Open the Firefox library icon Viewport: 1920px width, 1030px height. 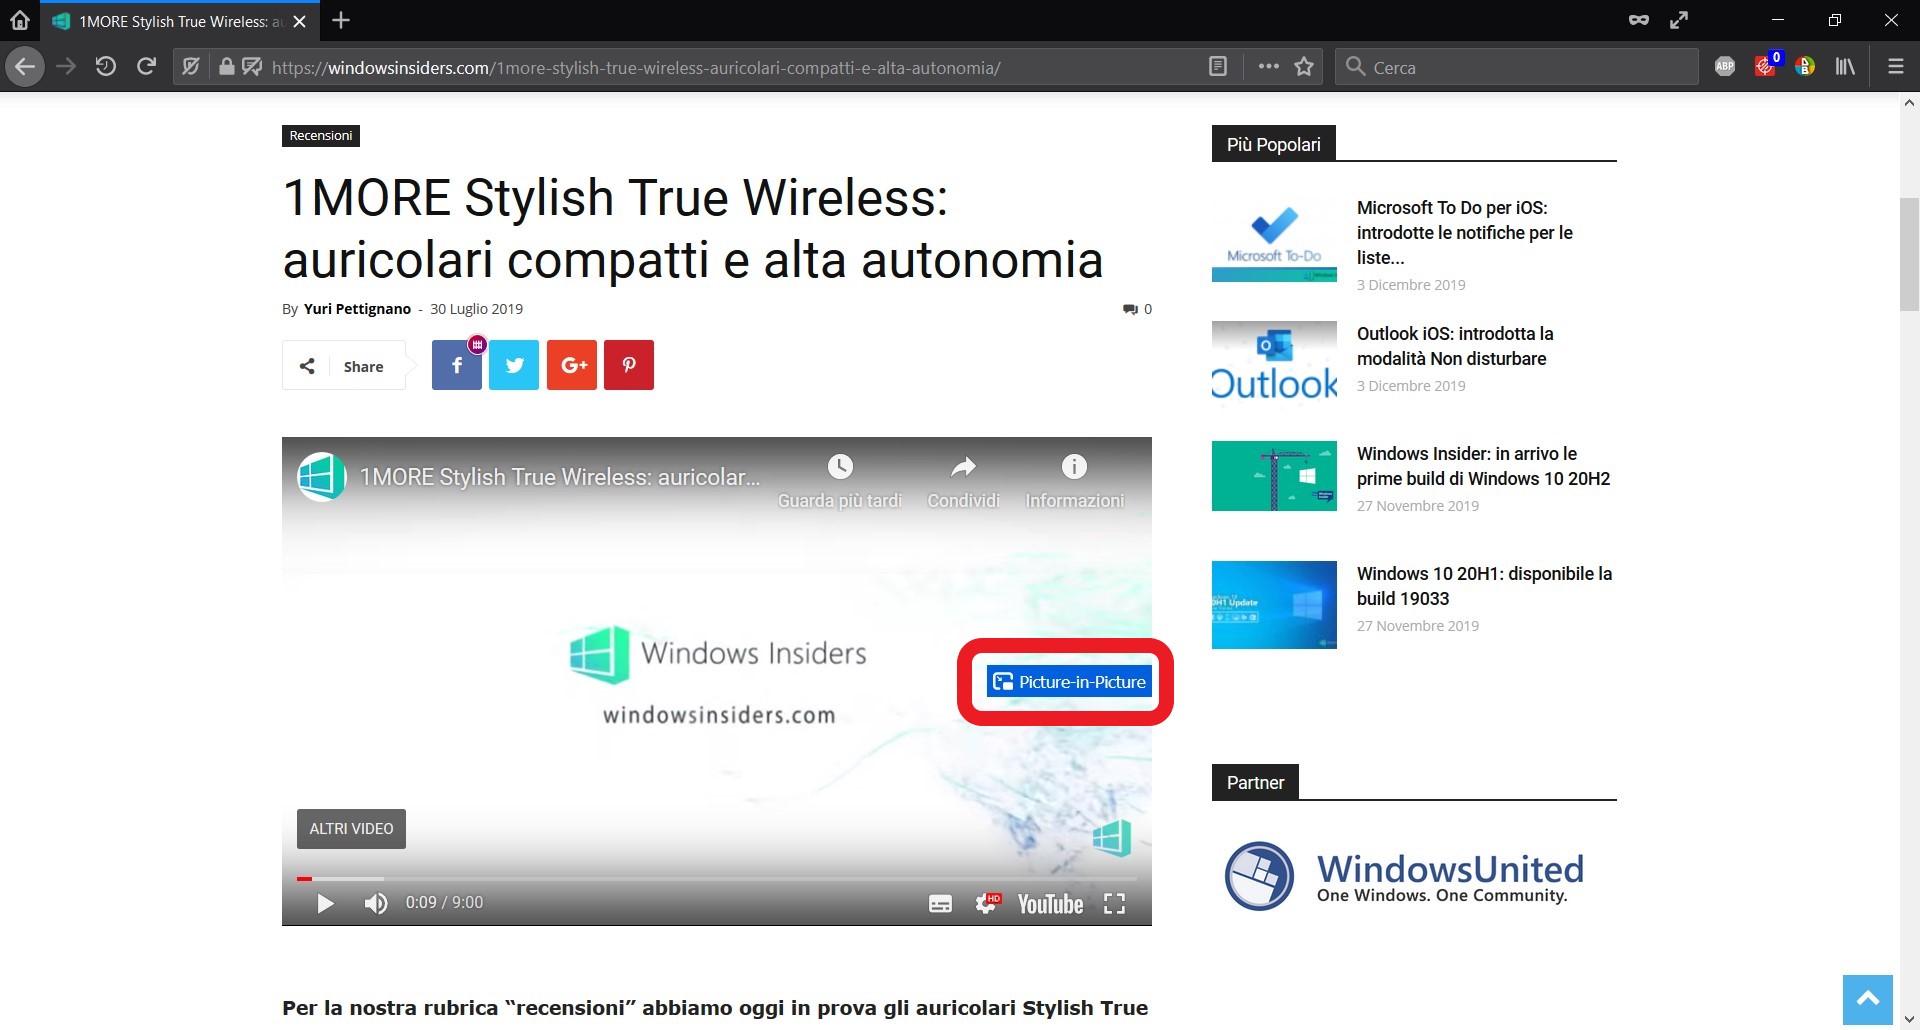click(x=1845, y=67)
